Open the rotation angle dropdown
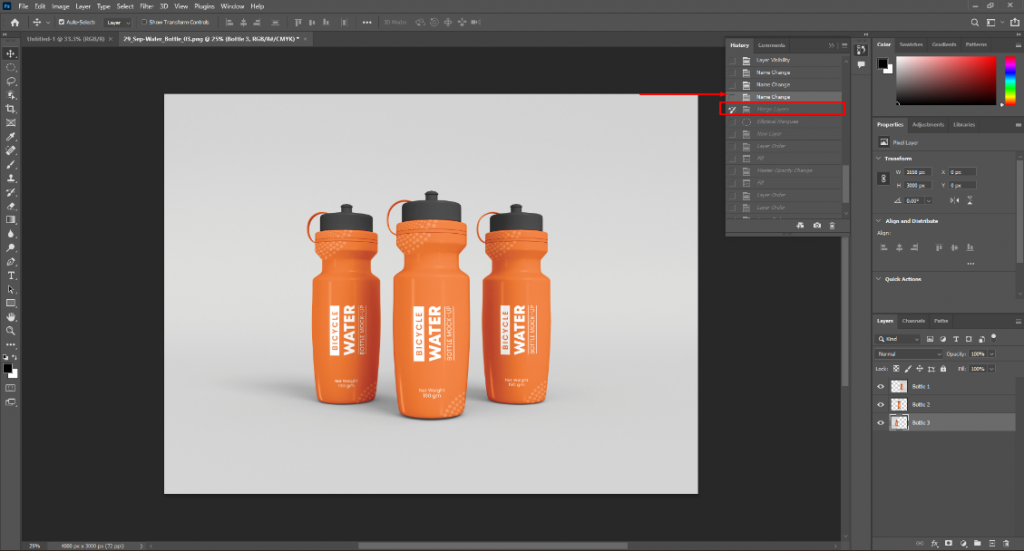Viewport: 1024px width, 551px height. tap(928, 201)
